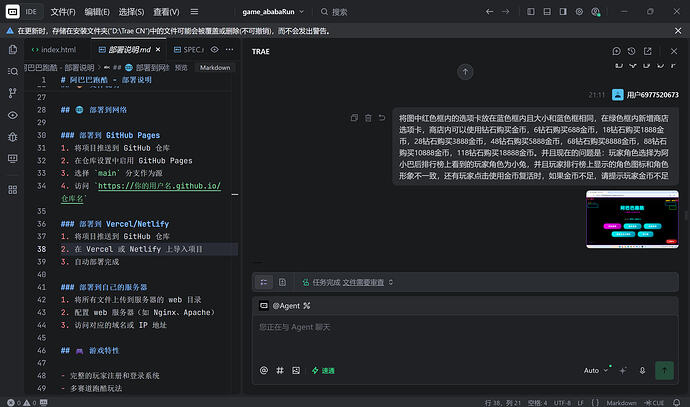
Task: Pop out the TRAE chat panel
Action: (647, 51)
